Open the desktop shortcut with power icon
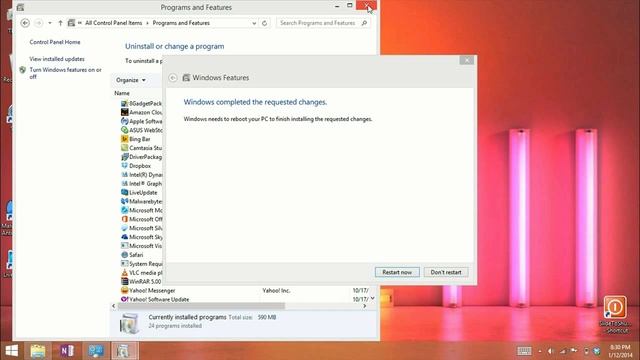Viewport: 640px width, 360px height. (615, 315)
